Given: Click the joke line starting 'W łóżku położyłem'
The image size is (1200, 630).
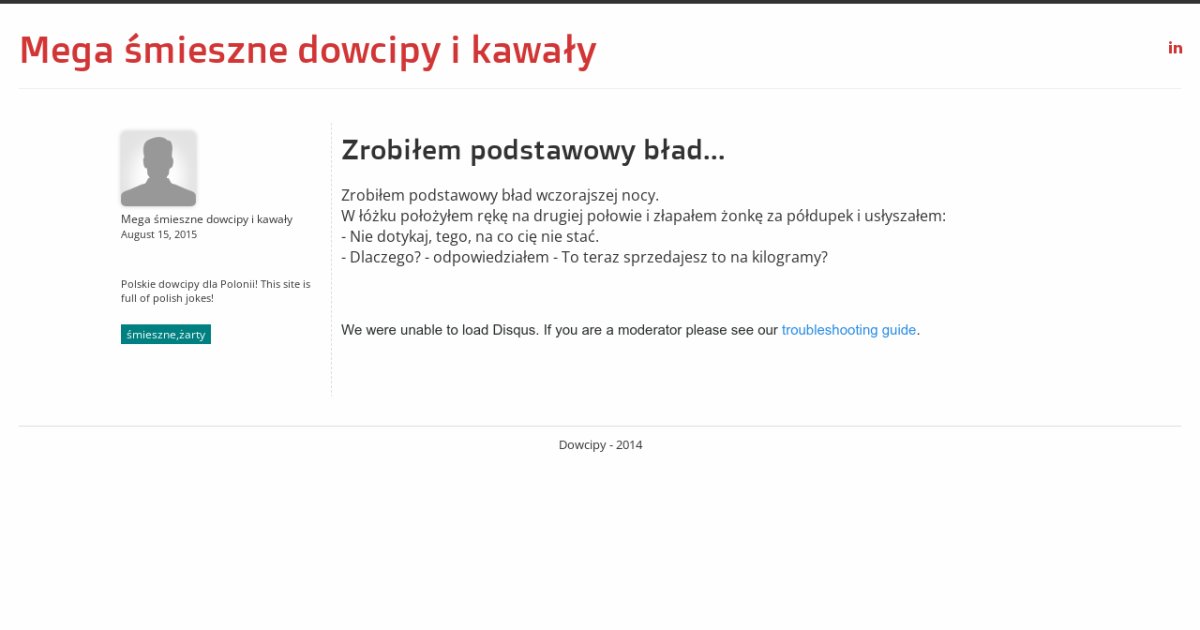Looking at the screenshot, I should click(642, 216).
